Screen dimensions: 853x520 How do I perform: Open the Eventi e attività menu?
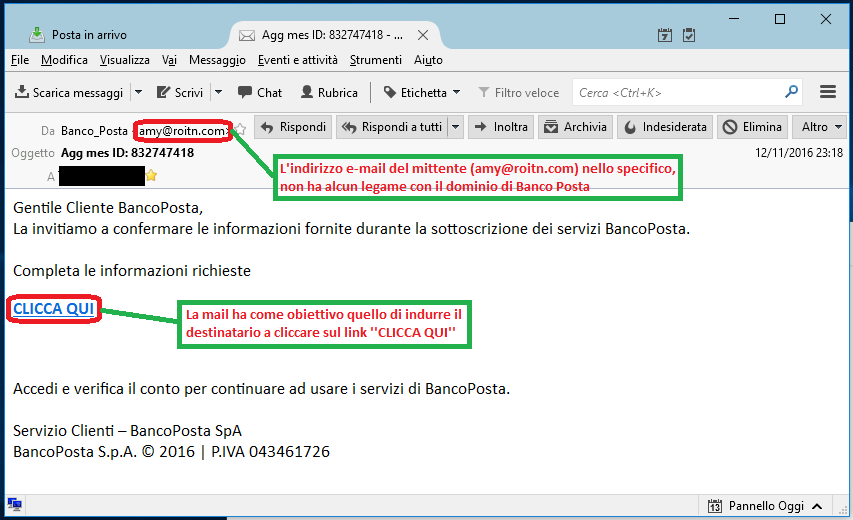coord(298,60)
